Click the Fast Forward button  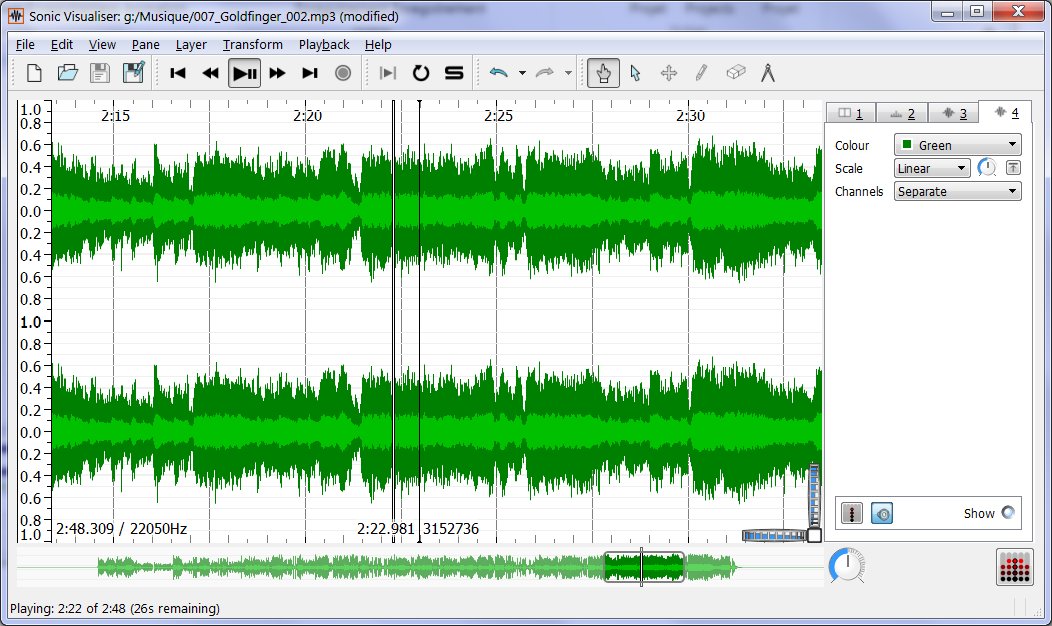coord(277,73)
